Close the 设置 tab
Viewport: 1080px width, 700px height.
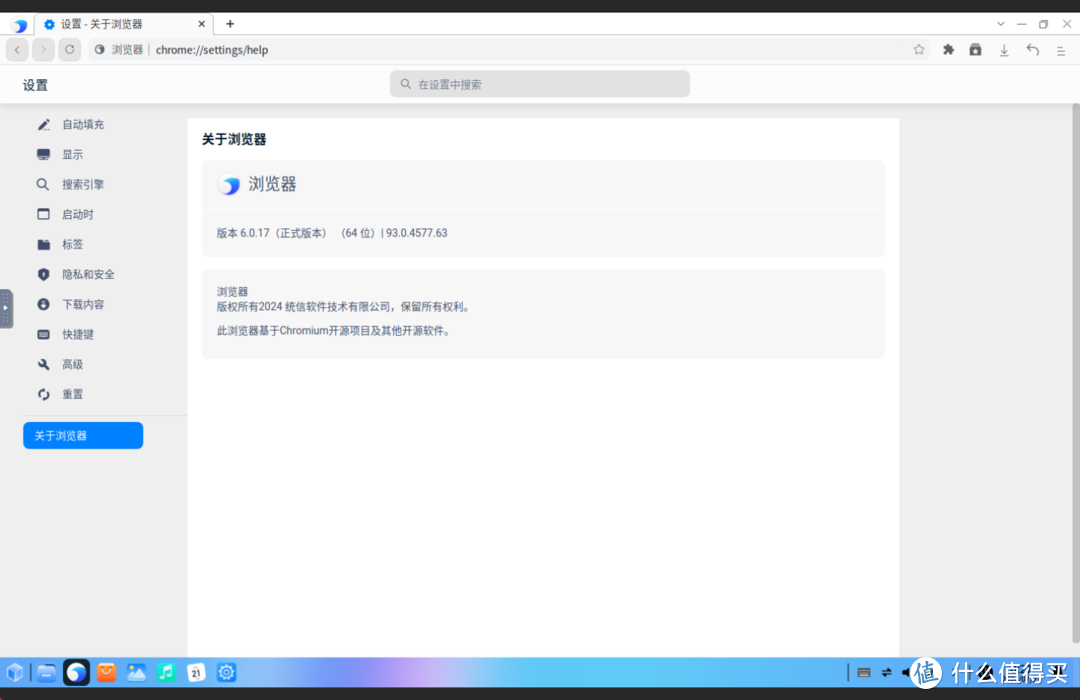(x=201, y=24)
